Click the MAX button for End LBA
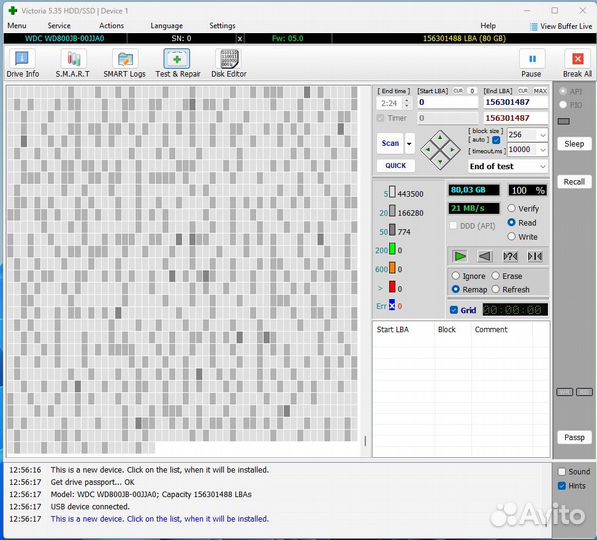The image size is (597, 540). click(x=540, y=91)
